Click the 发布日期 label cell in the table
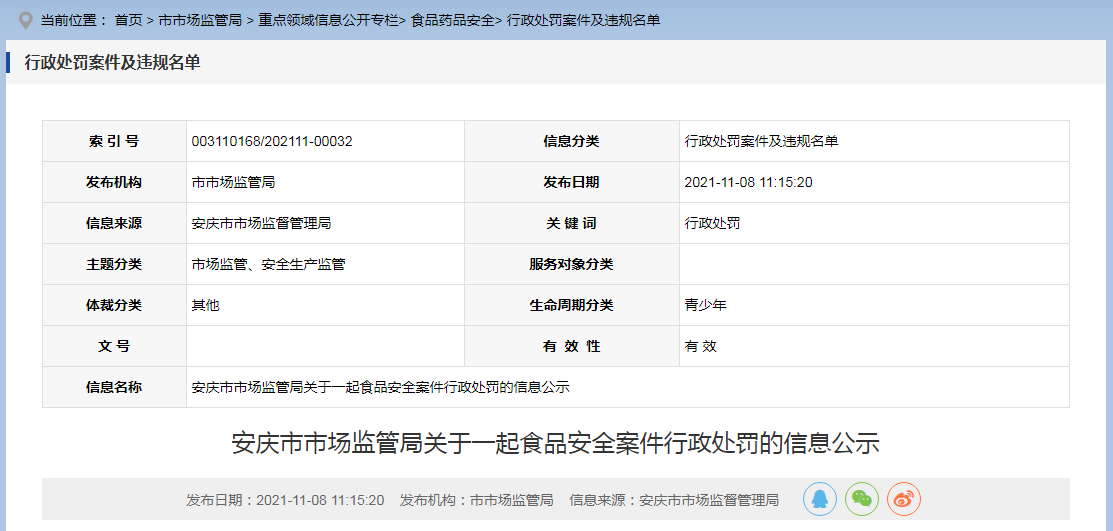Viewport: 1113px width, 531px height. [x=571, y=182]
